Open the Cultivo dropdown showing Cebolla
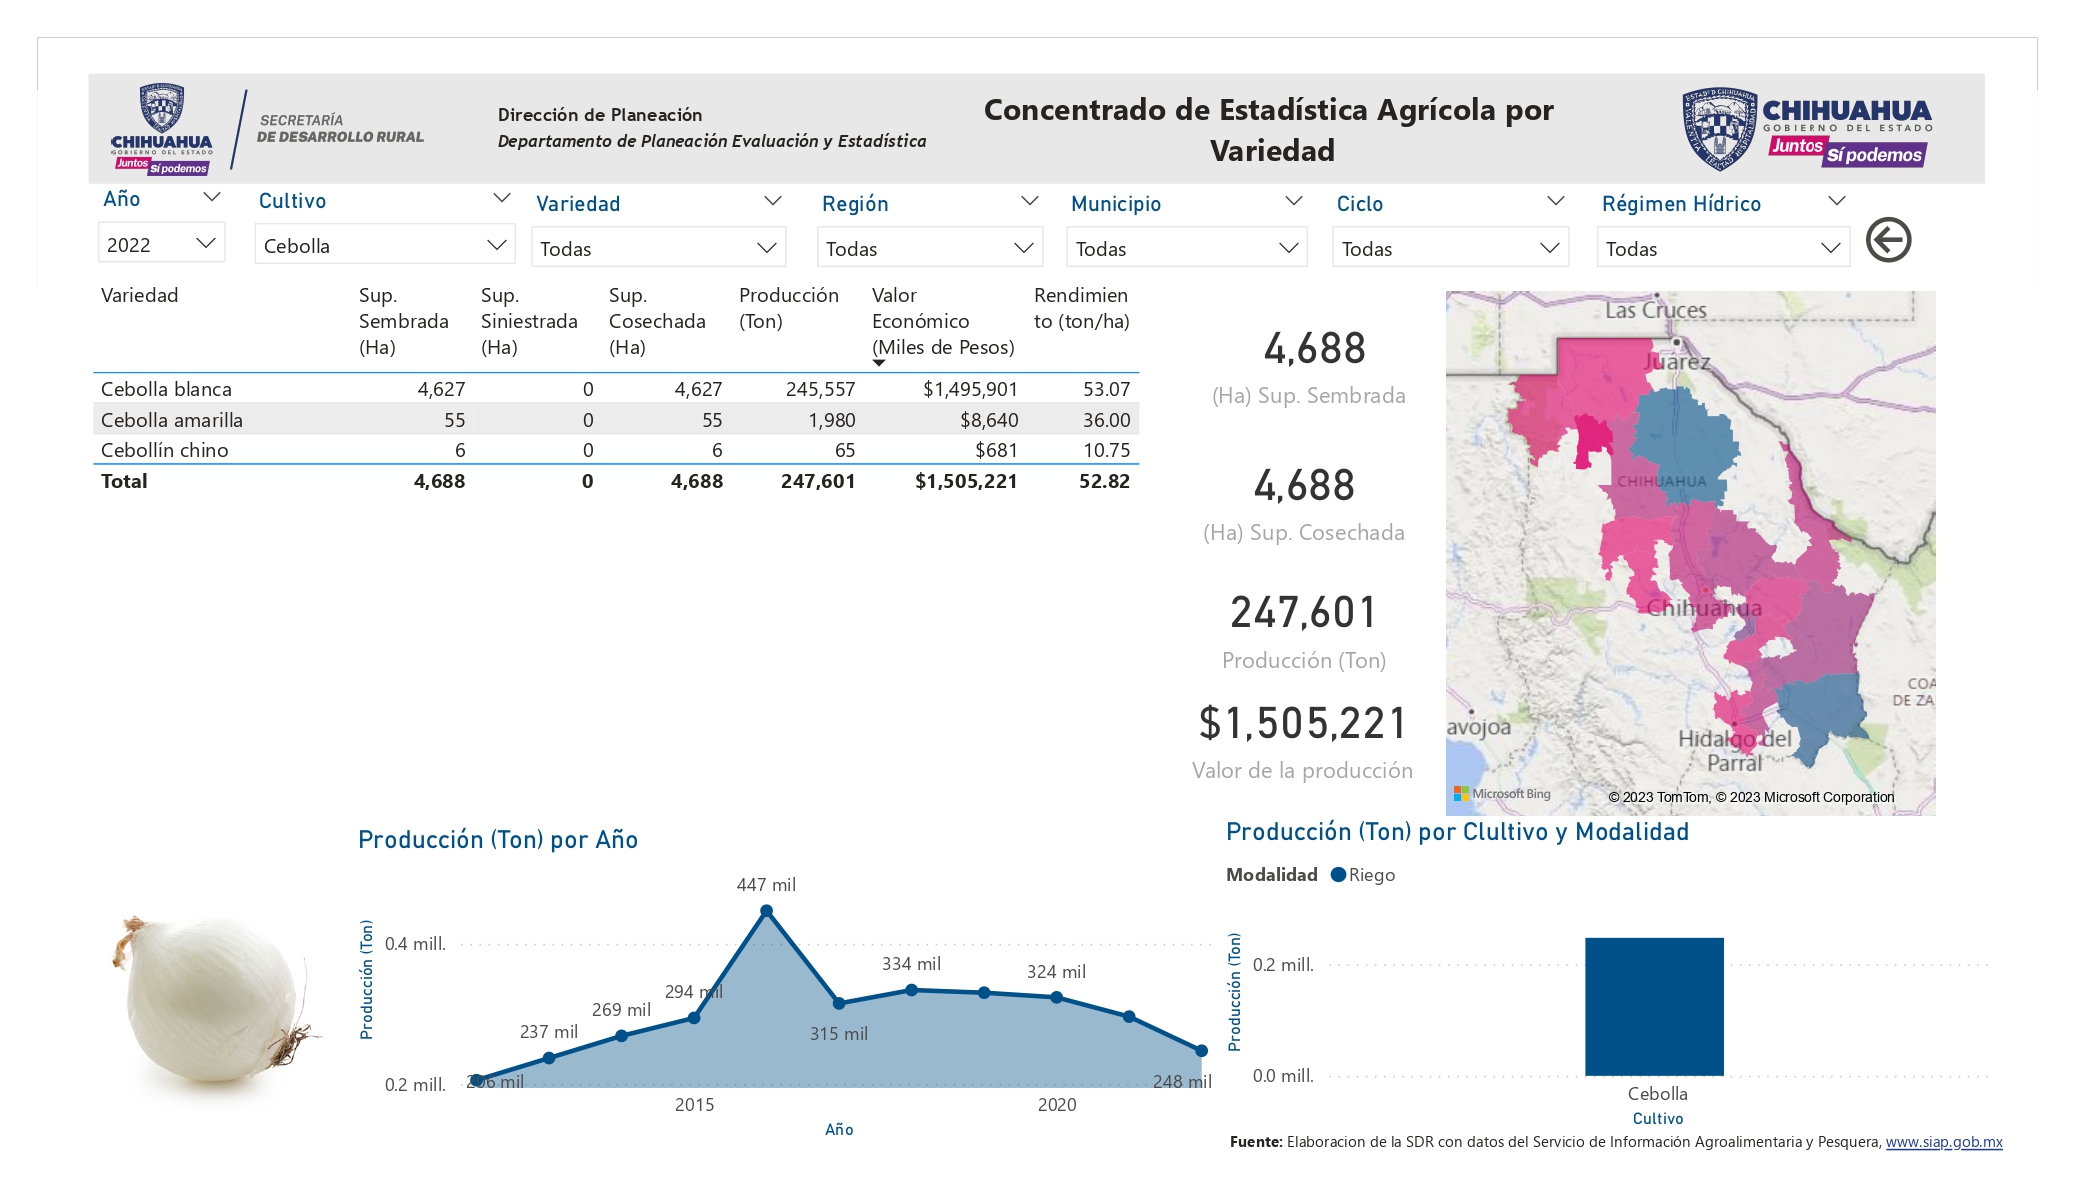 [x=385, y=245]
